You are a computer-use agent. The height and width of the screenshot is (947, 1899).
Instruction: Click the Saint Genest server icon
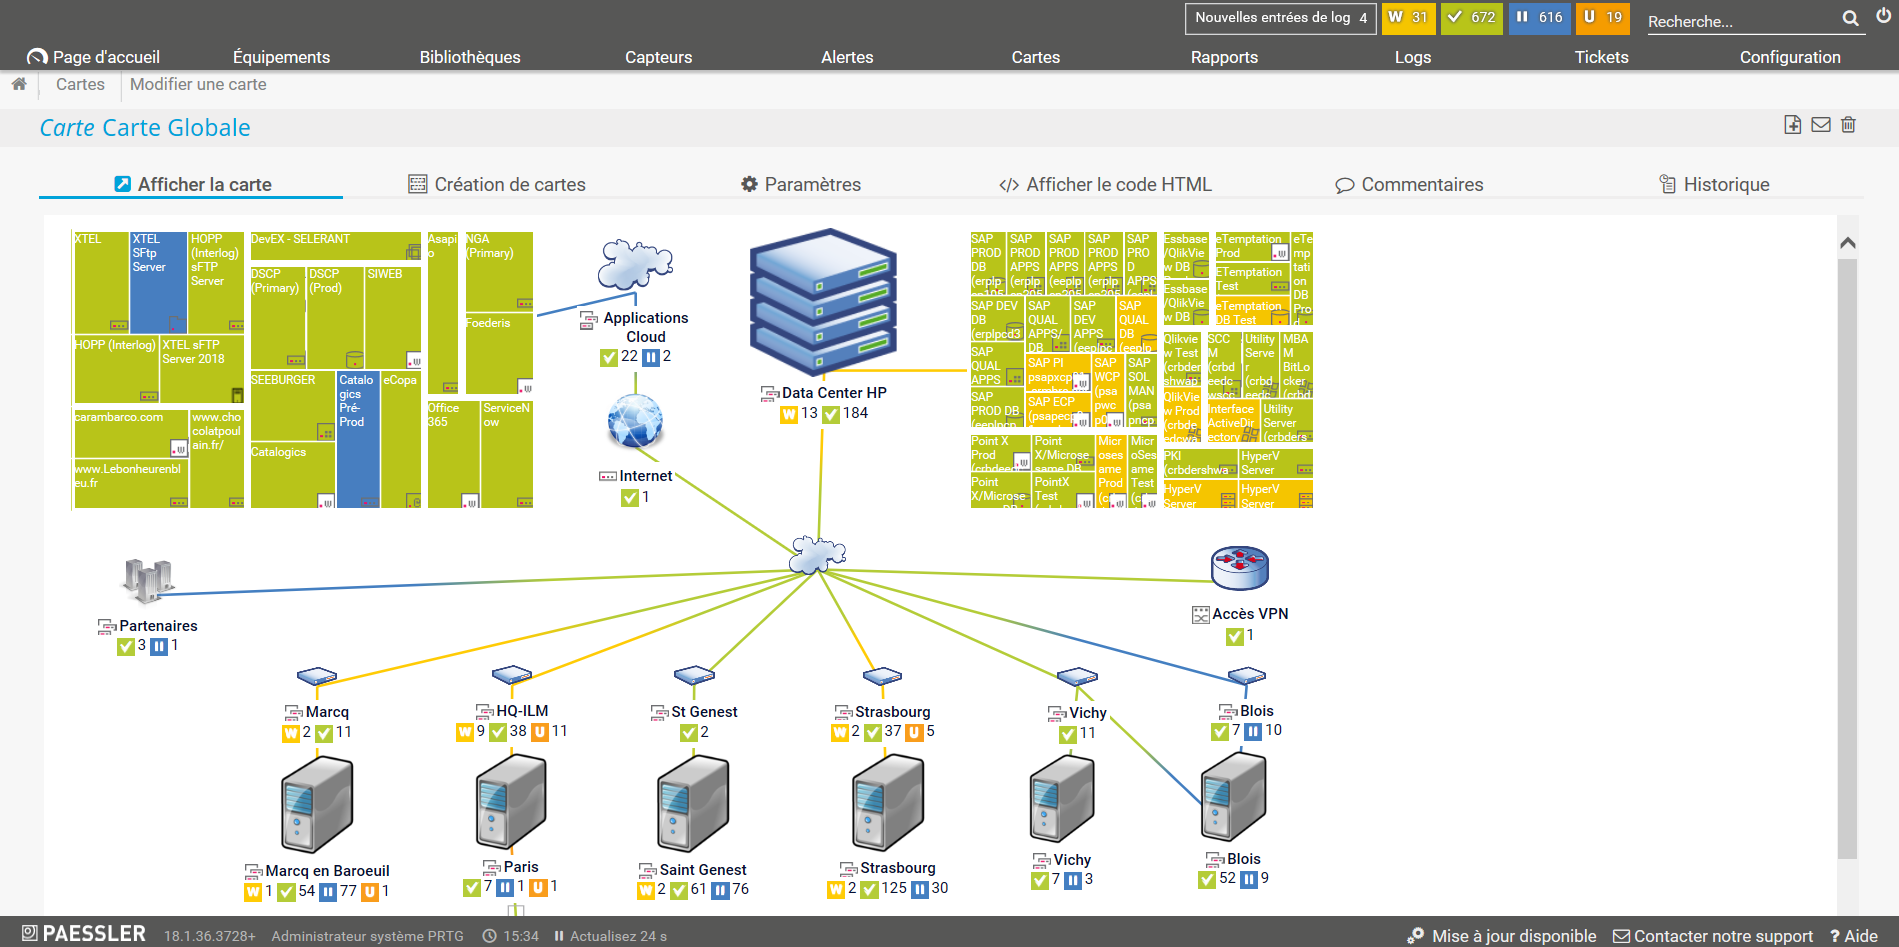click(693, 804)
